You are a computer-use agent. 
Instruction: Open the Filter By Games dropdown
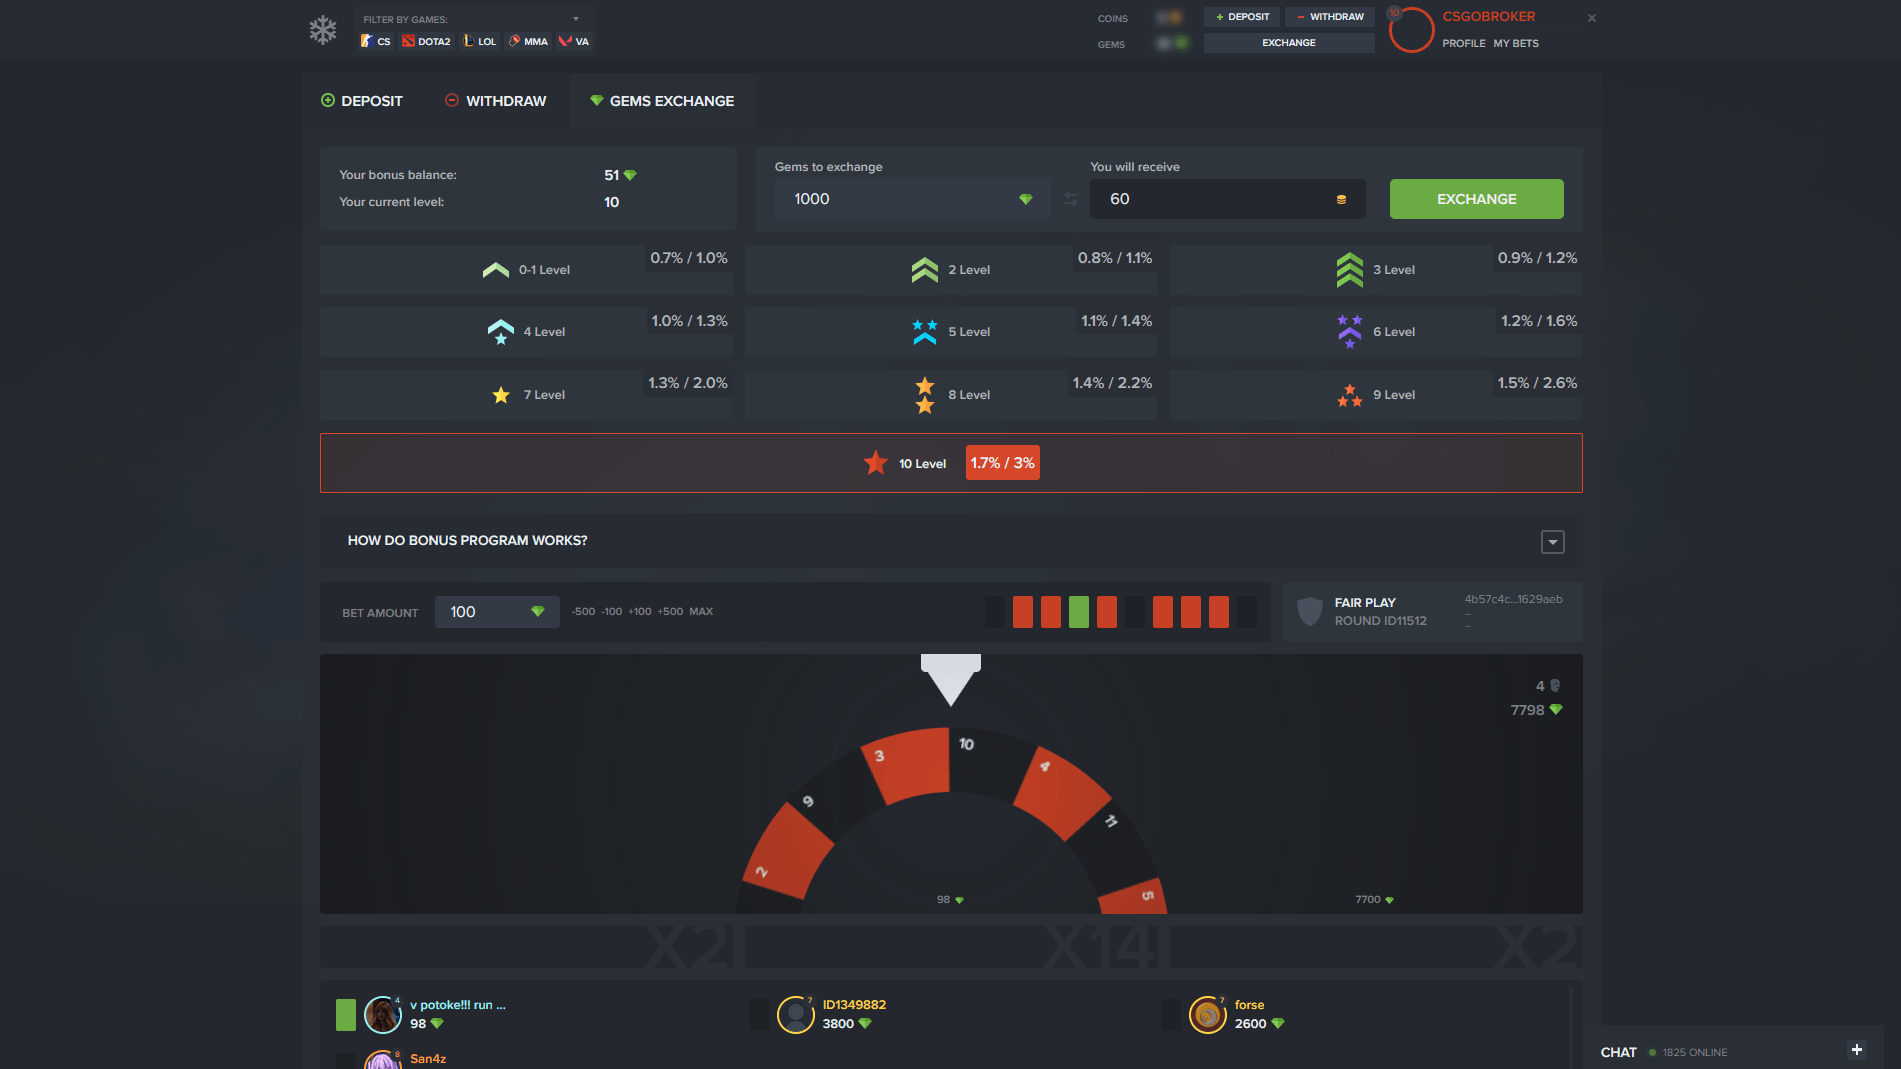575,17
